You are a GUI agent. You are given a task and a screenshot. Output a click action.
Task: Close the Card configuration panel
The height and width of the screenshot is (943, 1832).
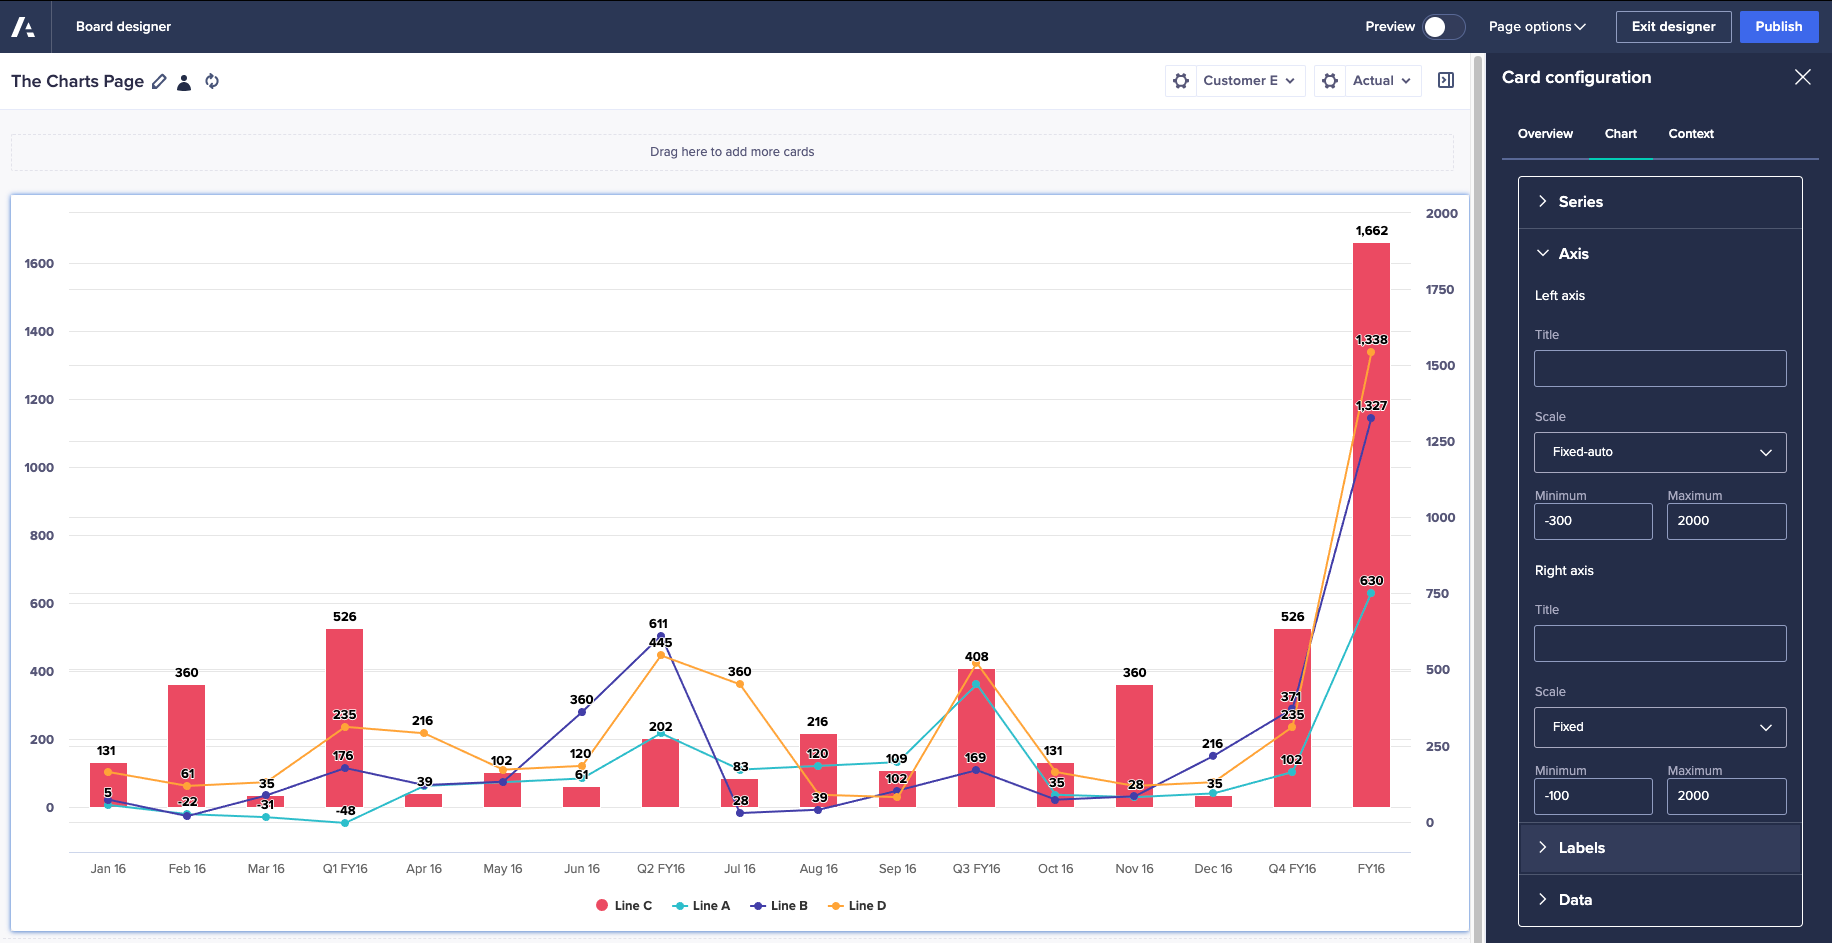click(x=1803, y=77)
